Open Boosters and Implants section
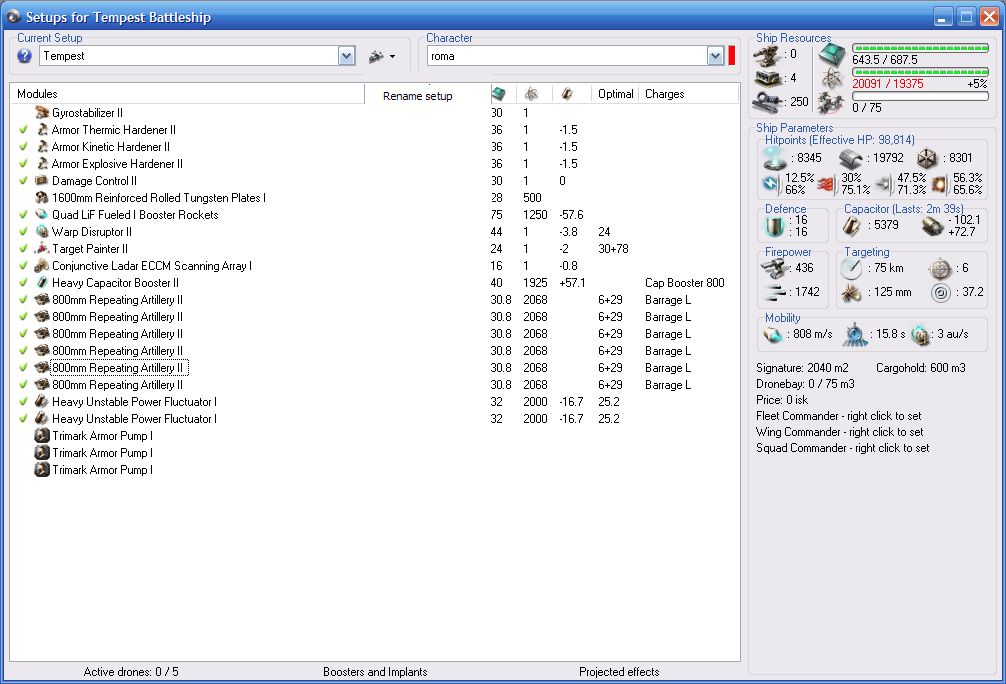 pos(375,672)
